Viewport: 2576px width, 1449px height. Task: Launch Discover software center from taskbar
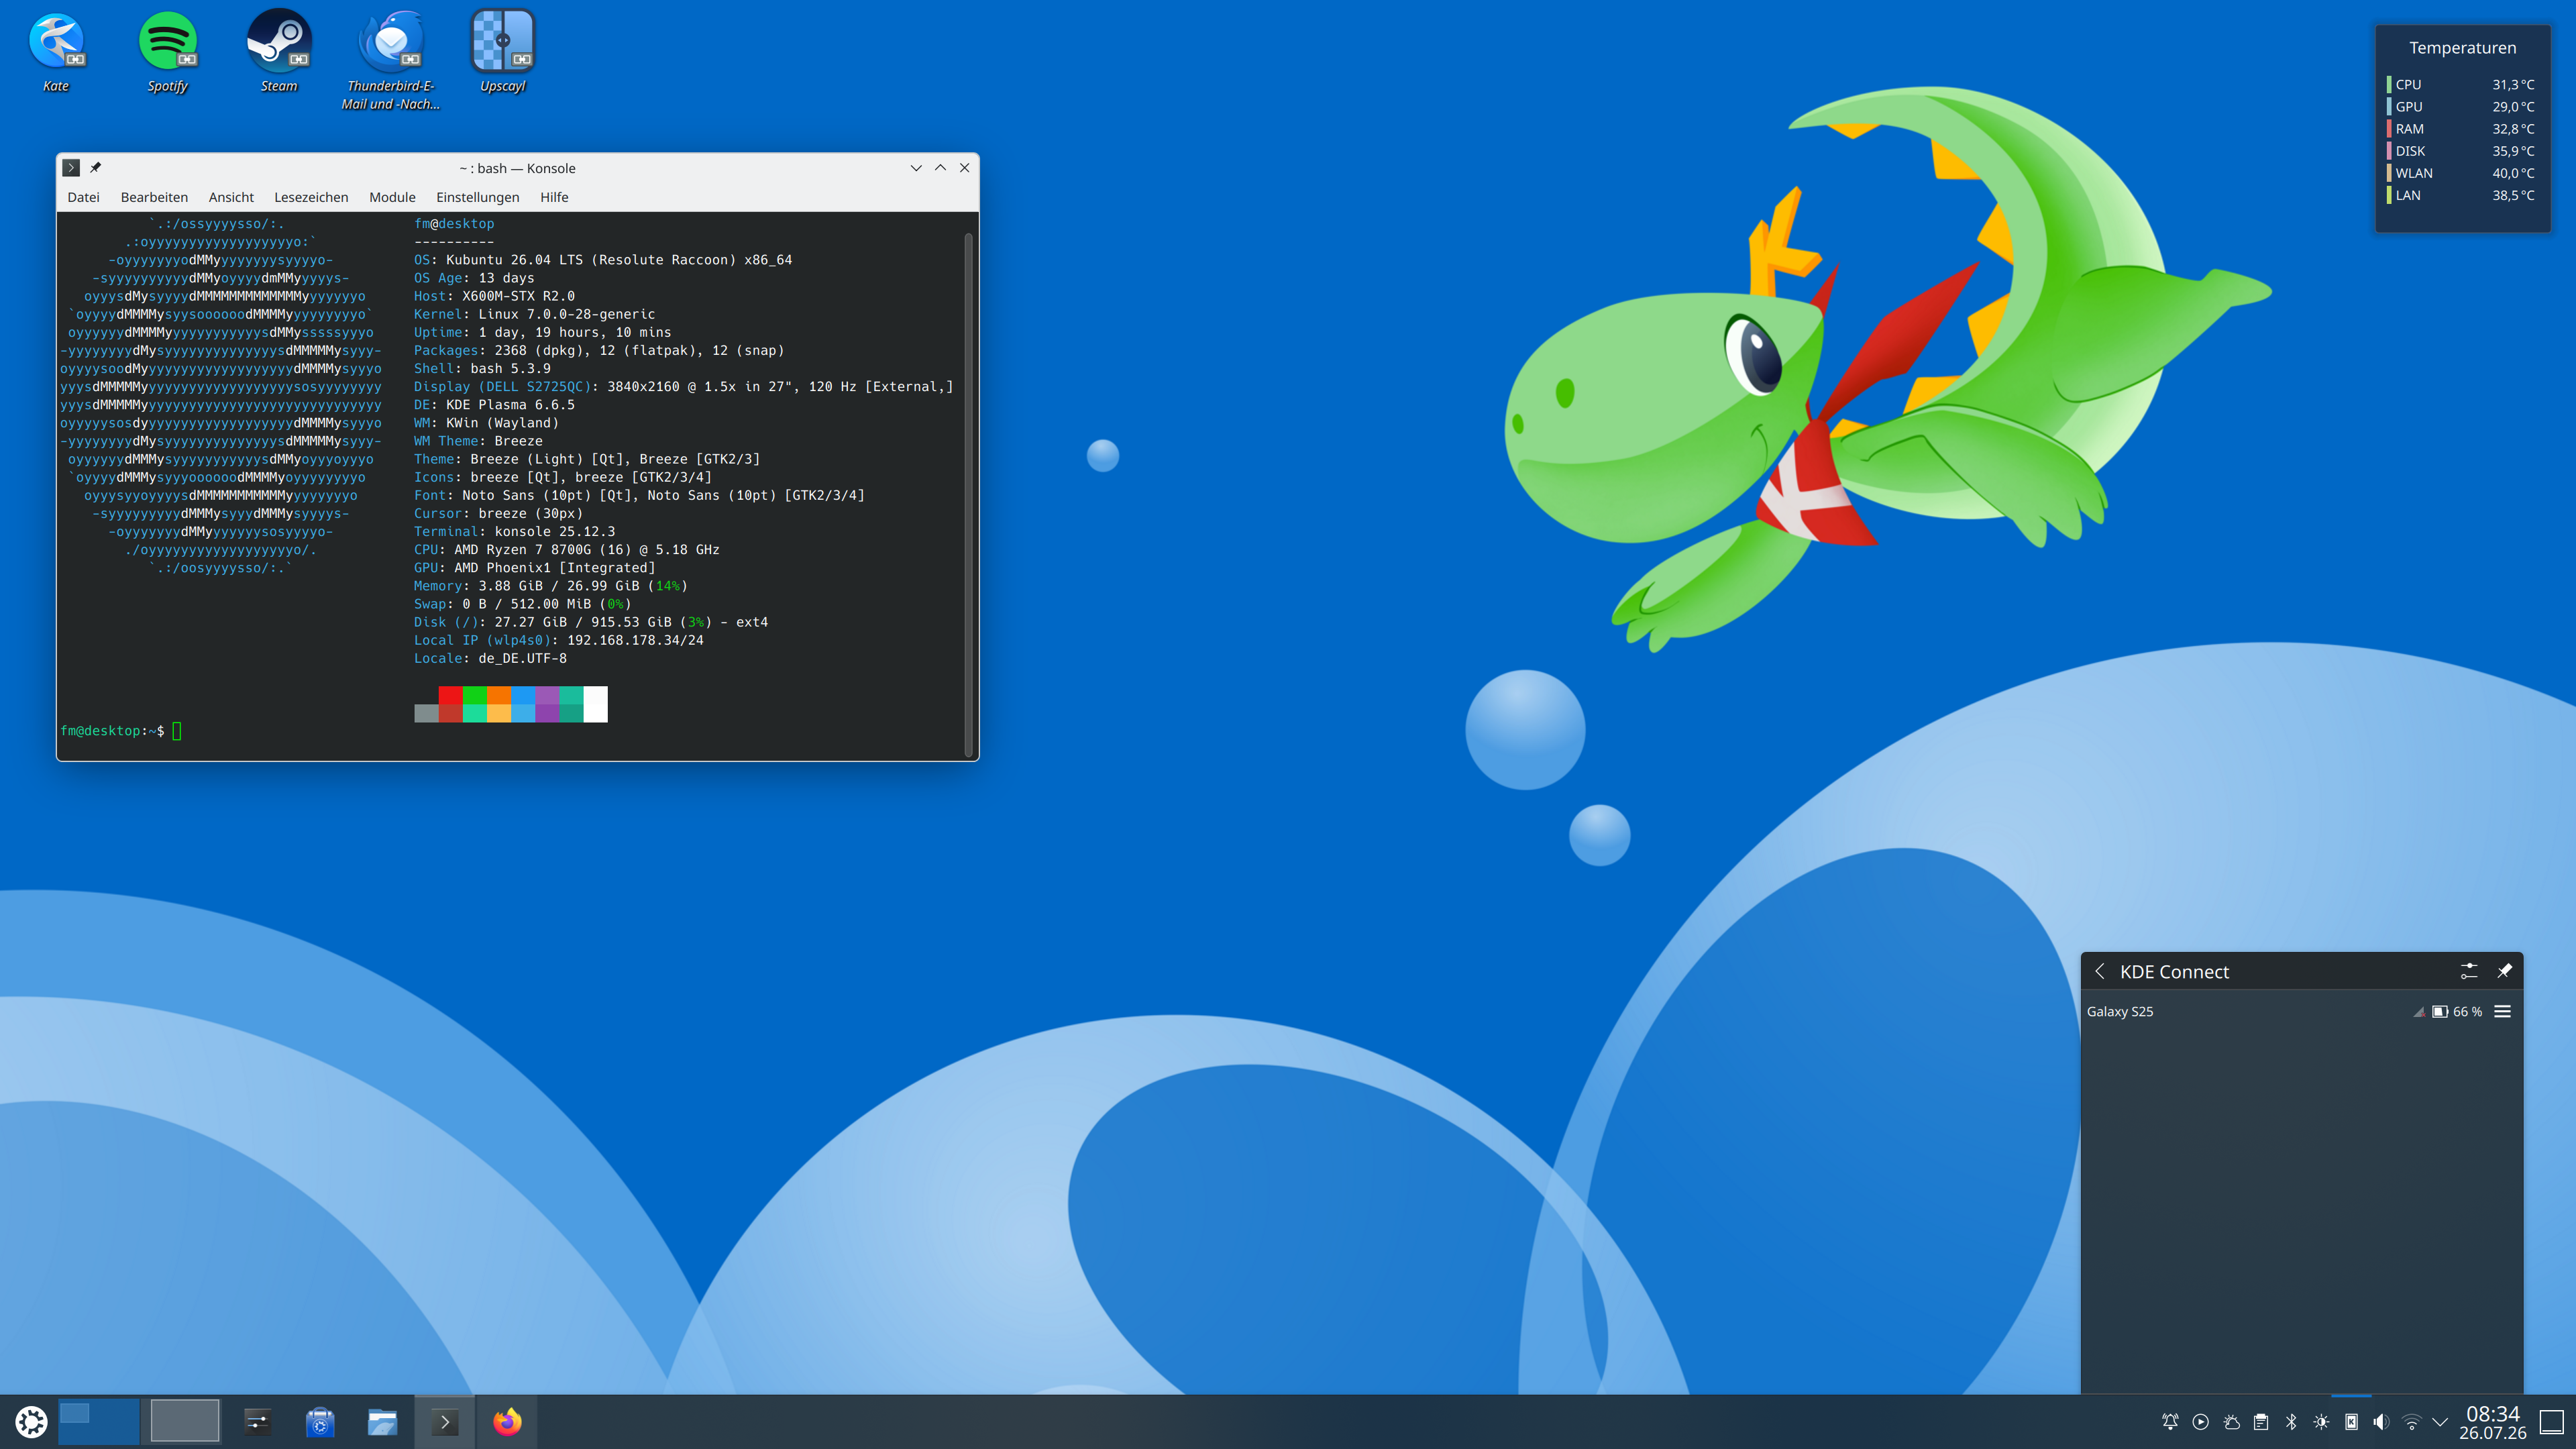click(320, 1421)
